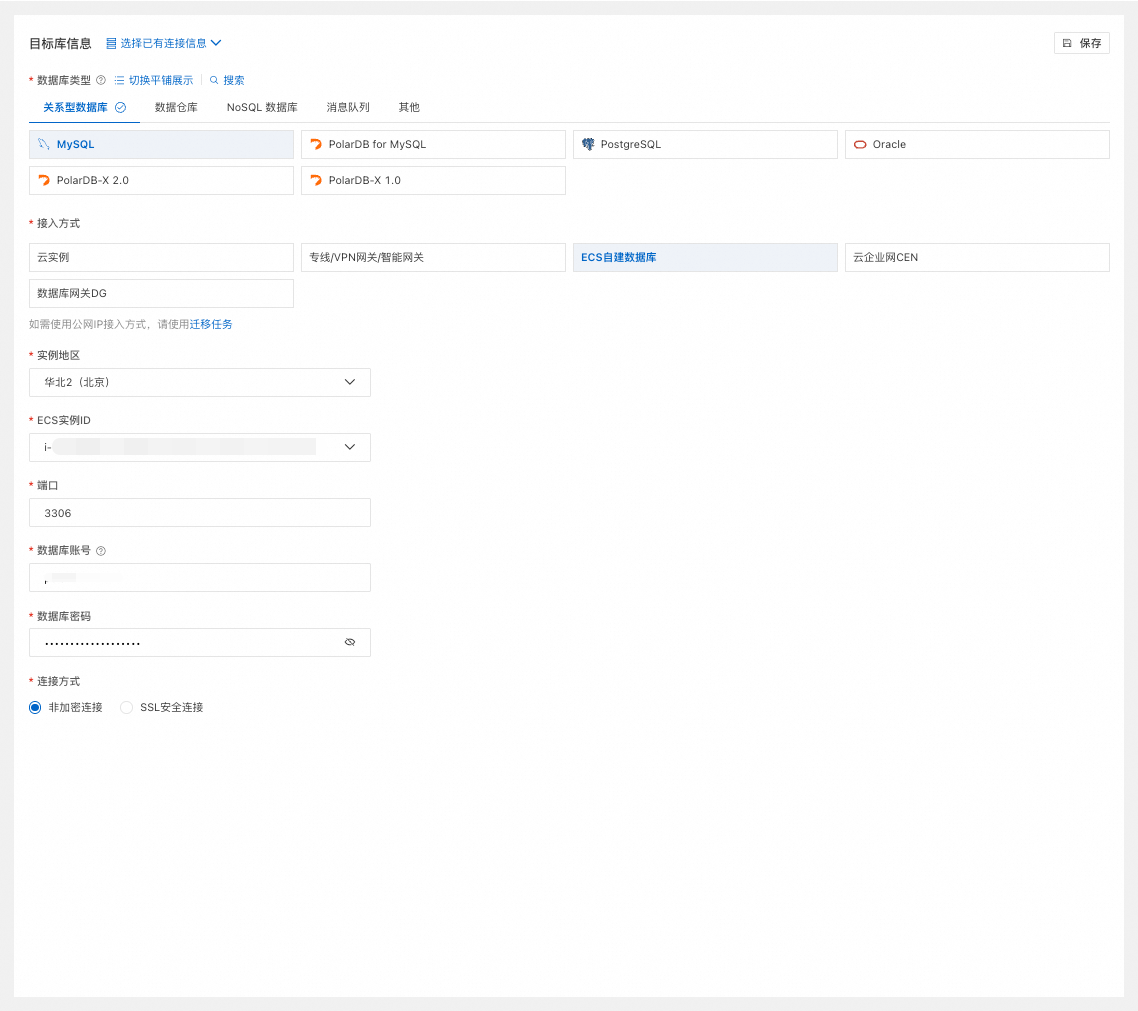Click the help icon next to 数据库类型

pyautogui.click(x=101, y=80)
